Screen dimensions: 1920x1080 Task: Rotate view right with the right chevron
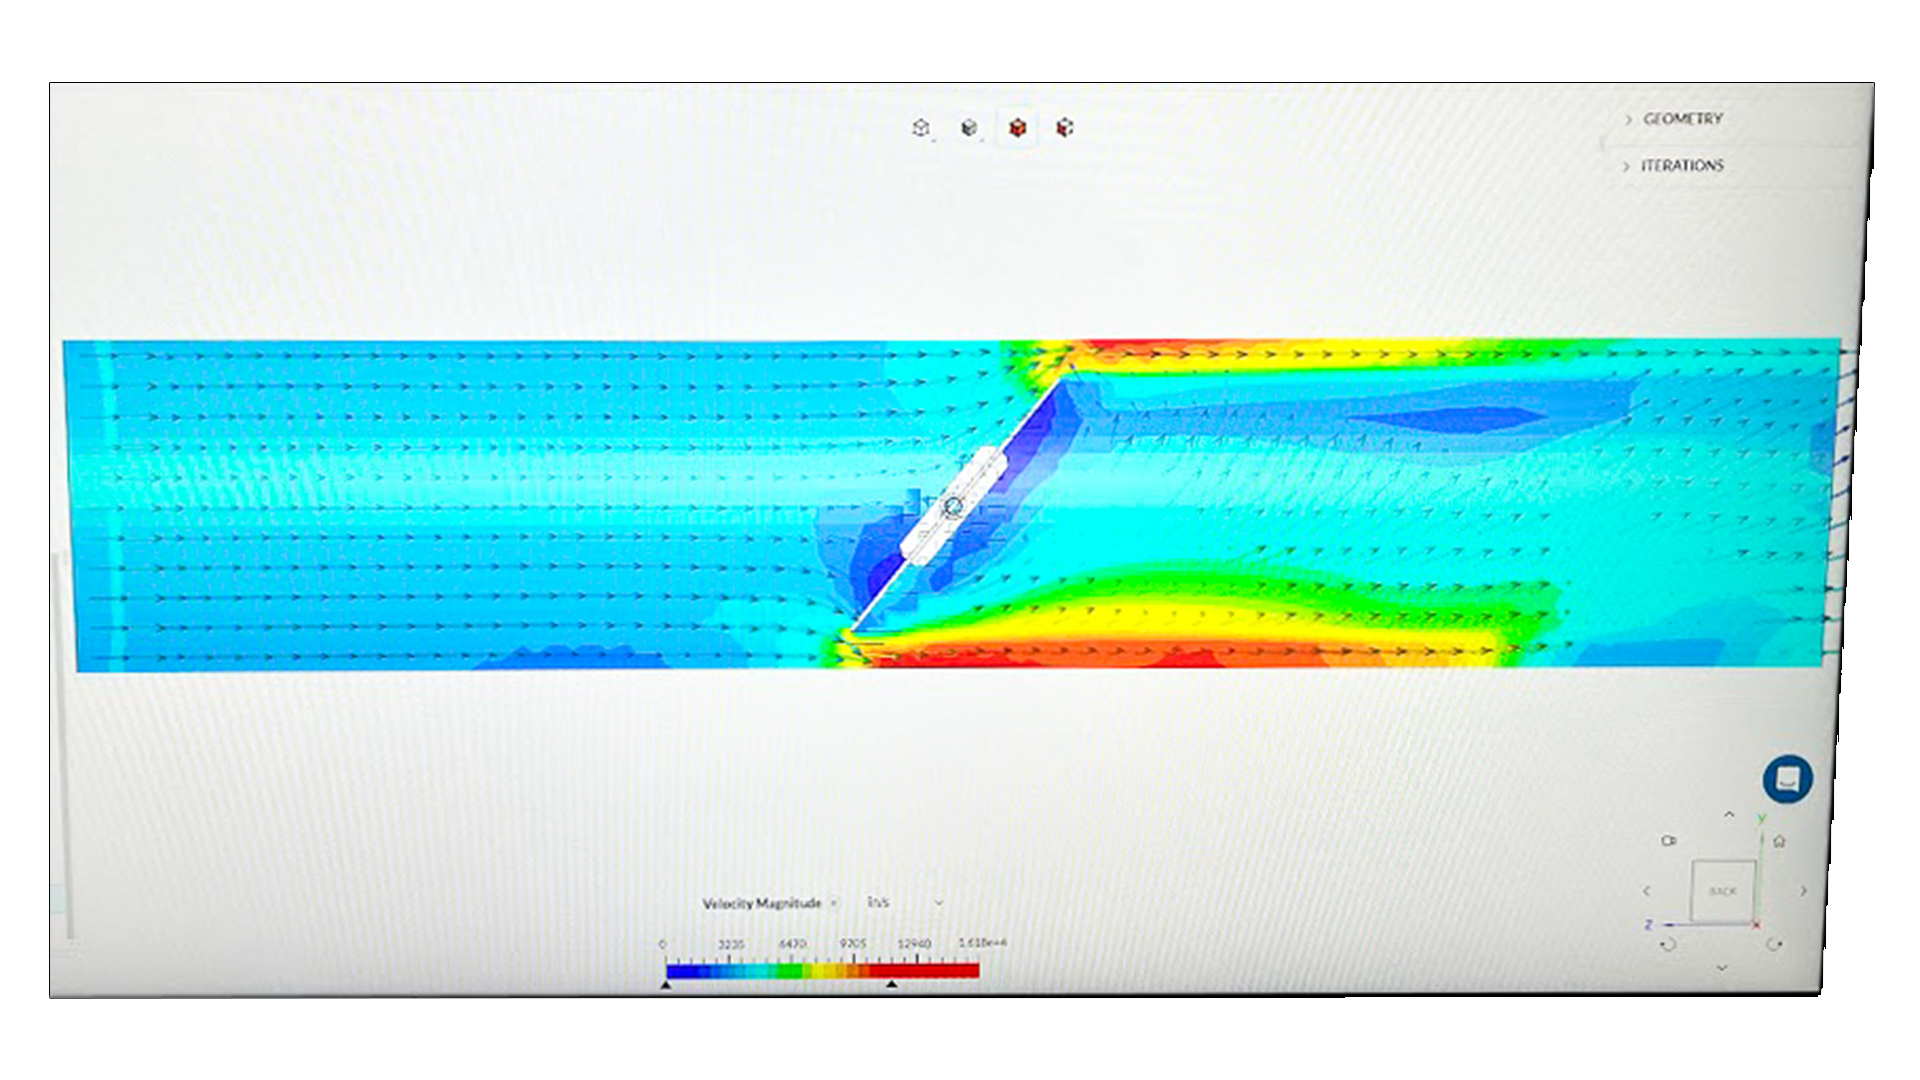coord(1803,891)
